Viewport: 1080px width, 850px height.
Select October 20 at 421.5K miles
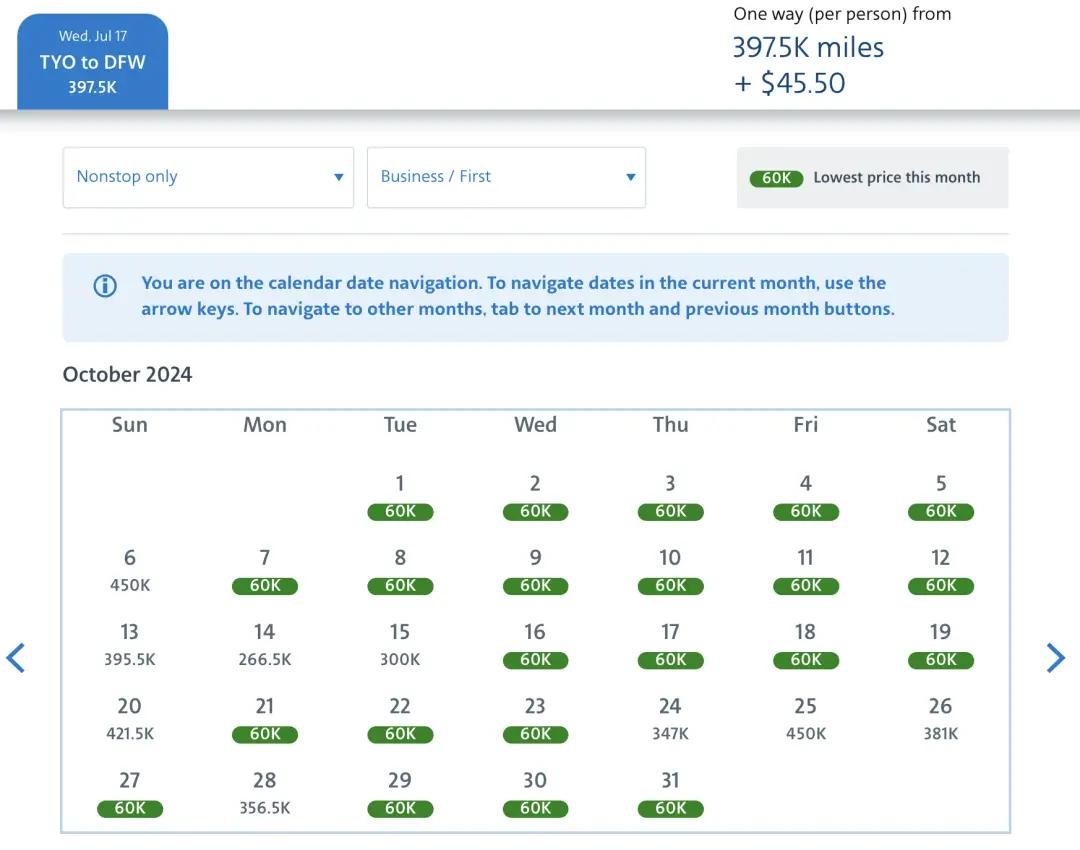[x=130, y=719]
